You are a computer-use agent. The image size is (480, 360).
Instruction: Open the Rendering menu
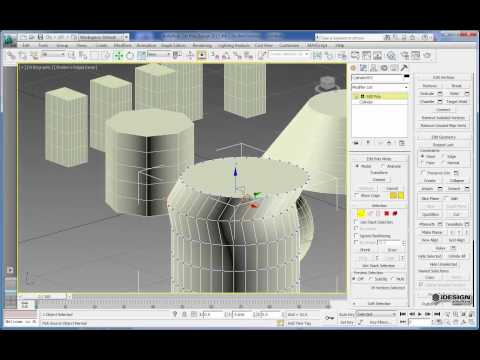(x=202, y=45)
